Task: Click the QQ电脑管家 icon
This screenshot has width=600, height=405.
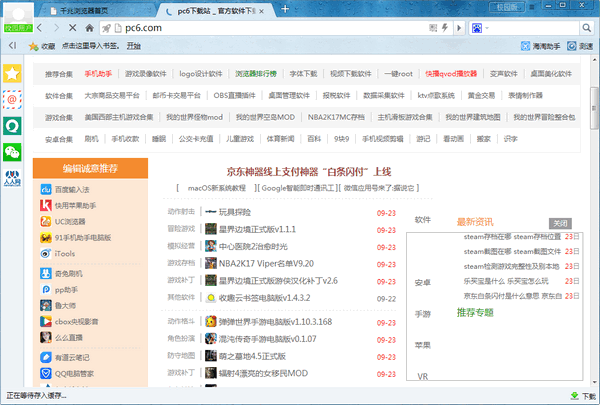Action: coord(46,374)
